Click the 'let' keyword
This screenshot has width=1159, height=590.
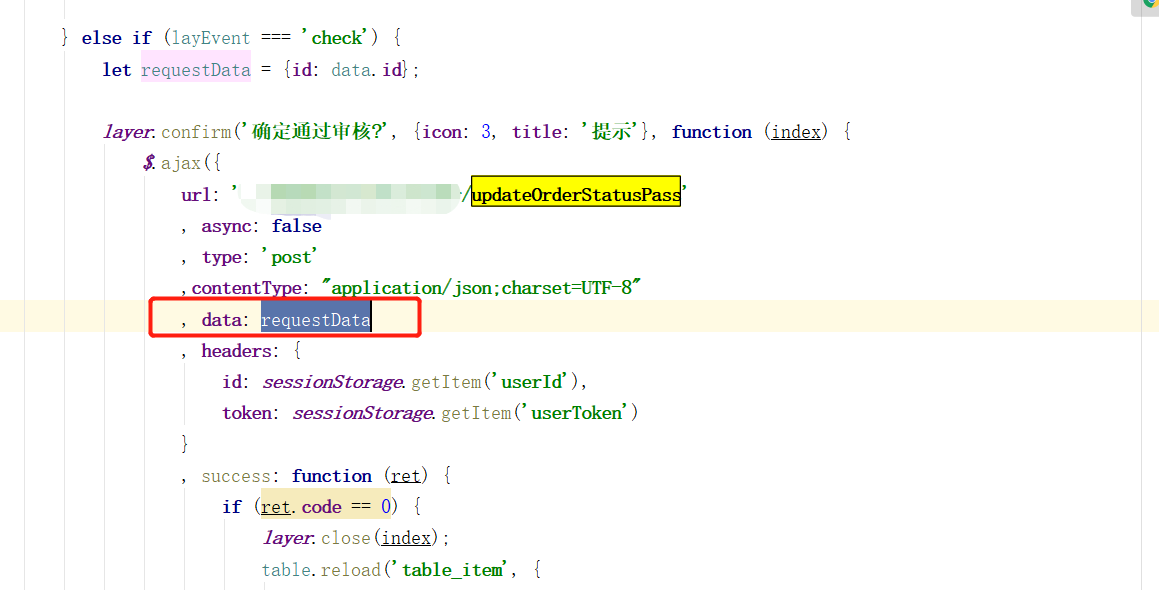pos(117,69)
